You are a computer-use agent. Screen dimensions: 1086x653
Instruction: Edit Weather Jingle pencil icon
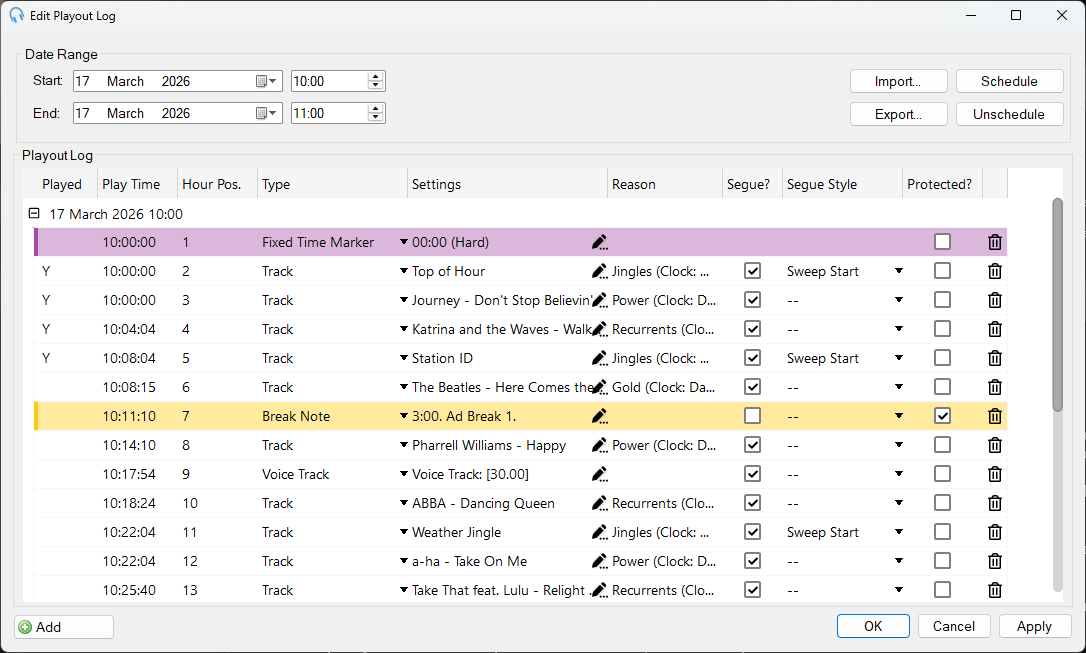tap(600, 533)
